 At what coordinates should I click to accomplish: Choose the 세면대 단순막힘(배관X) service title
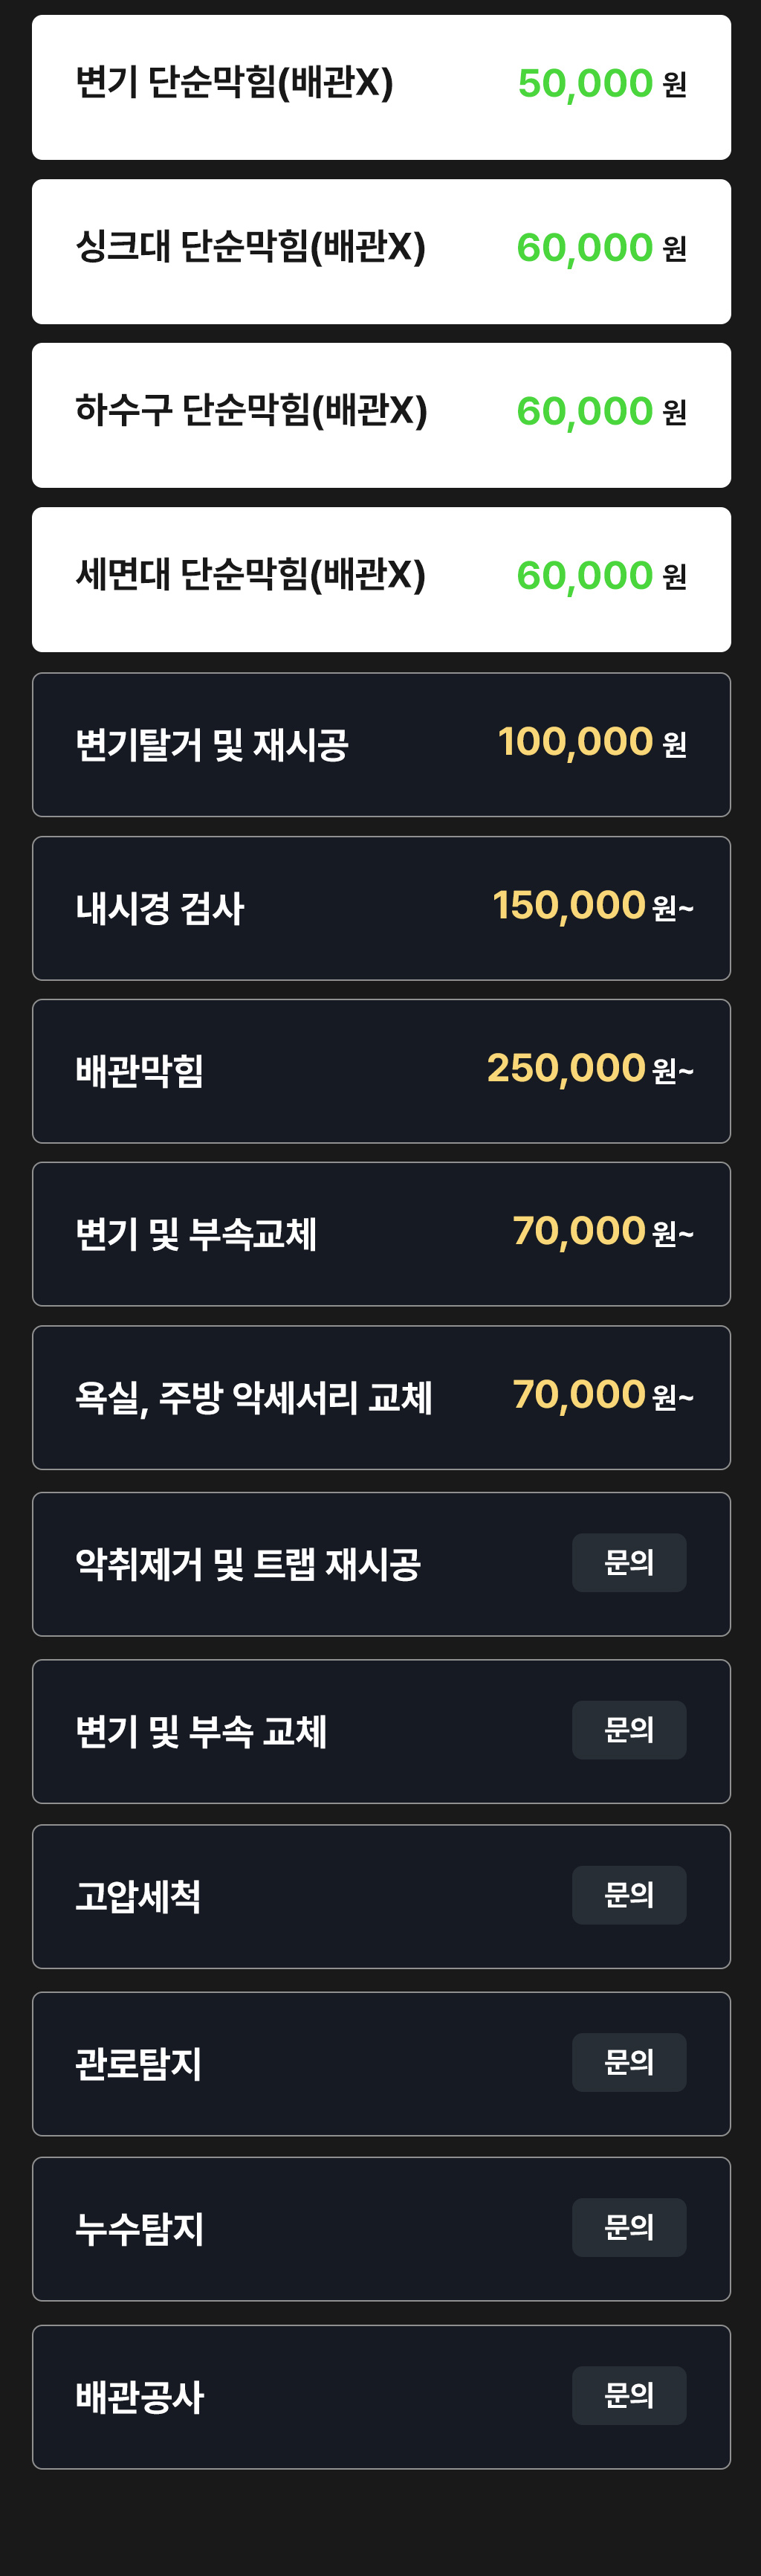(x=250, y=575)
